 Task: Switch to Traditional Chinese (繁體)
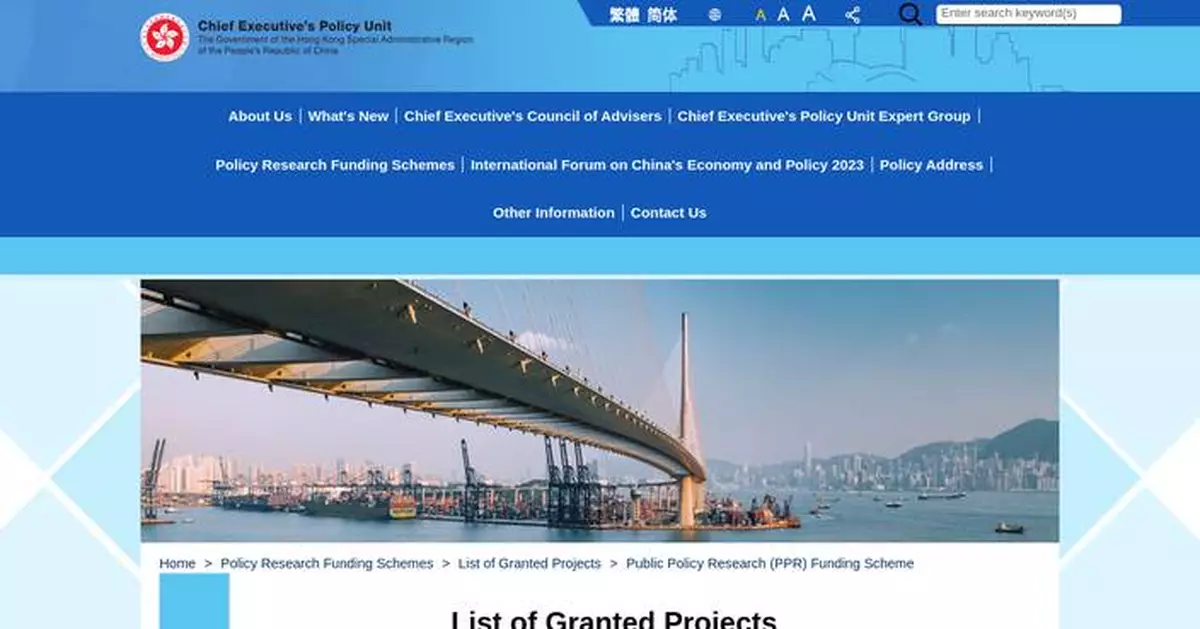click(624, 15)
